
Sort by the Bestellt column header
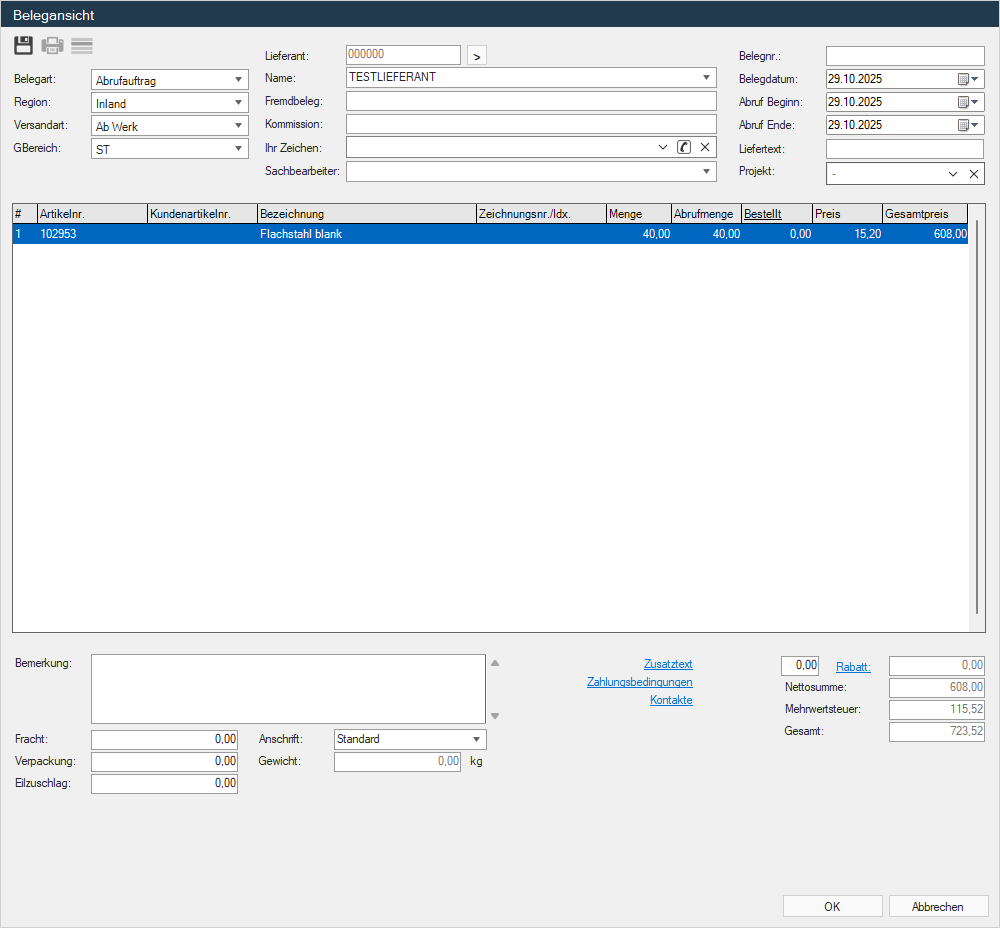(762, 214)
